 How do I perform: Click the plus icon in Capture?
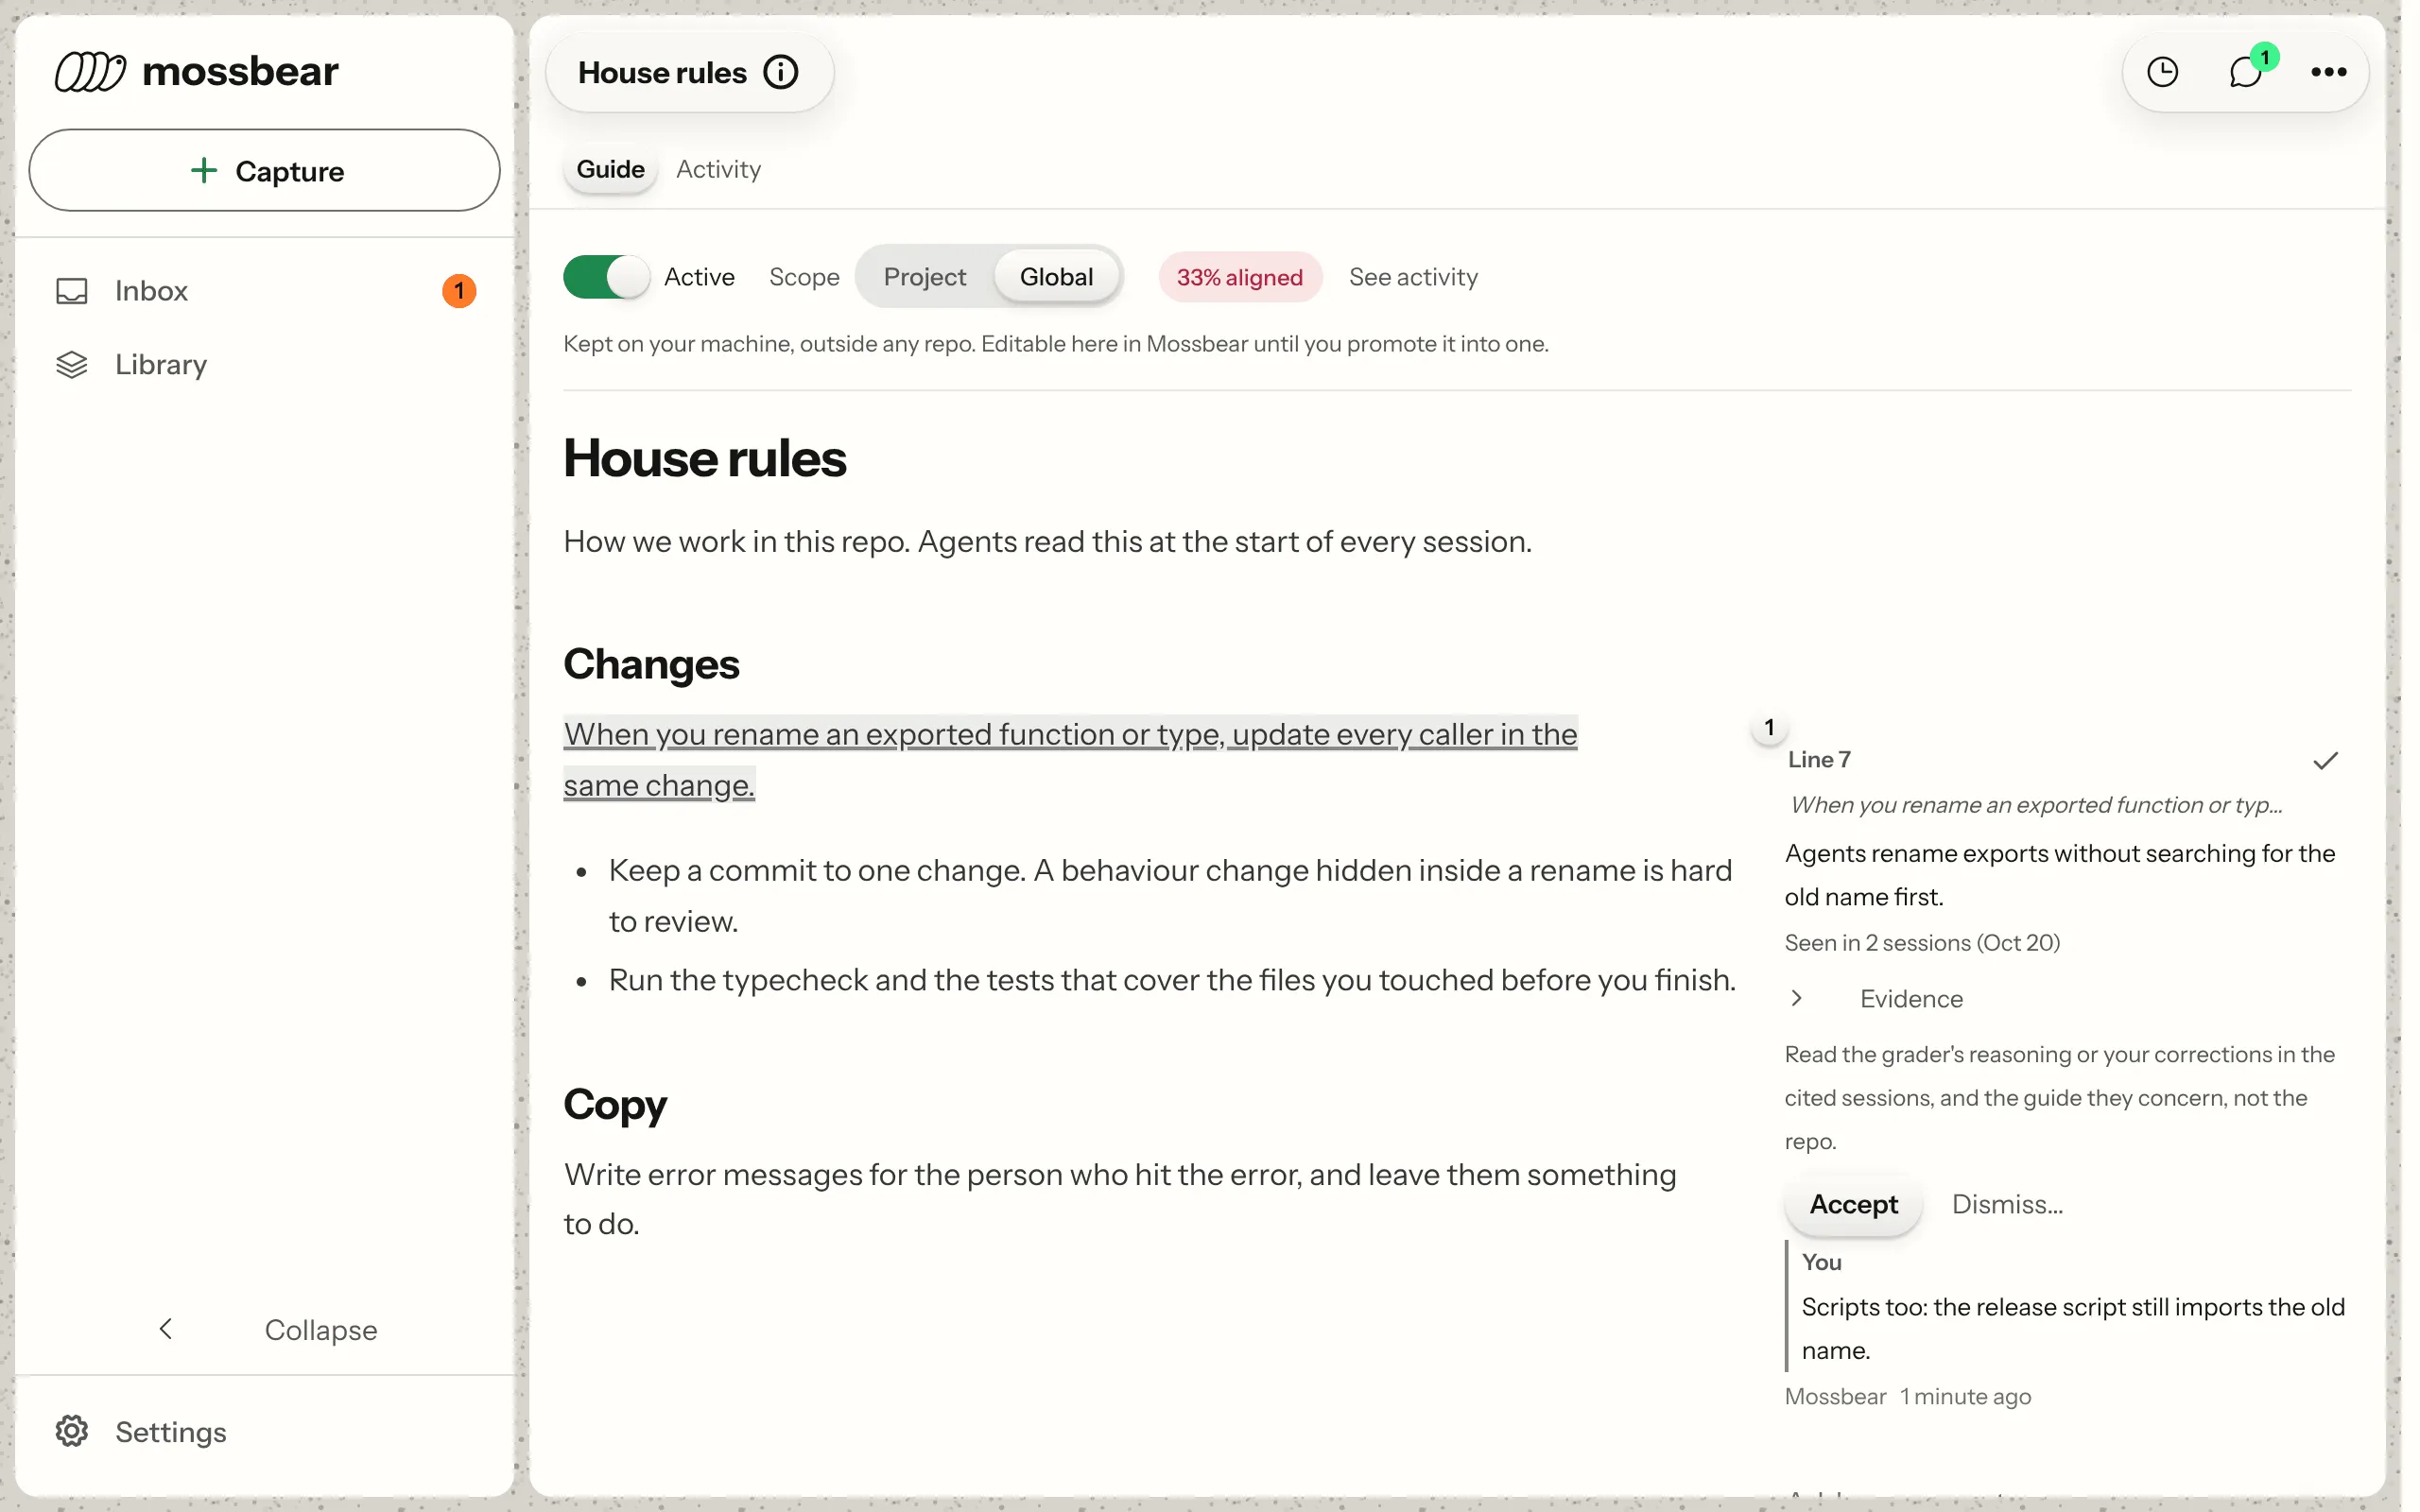coord(204,171)
